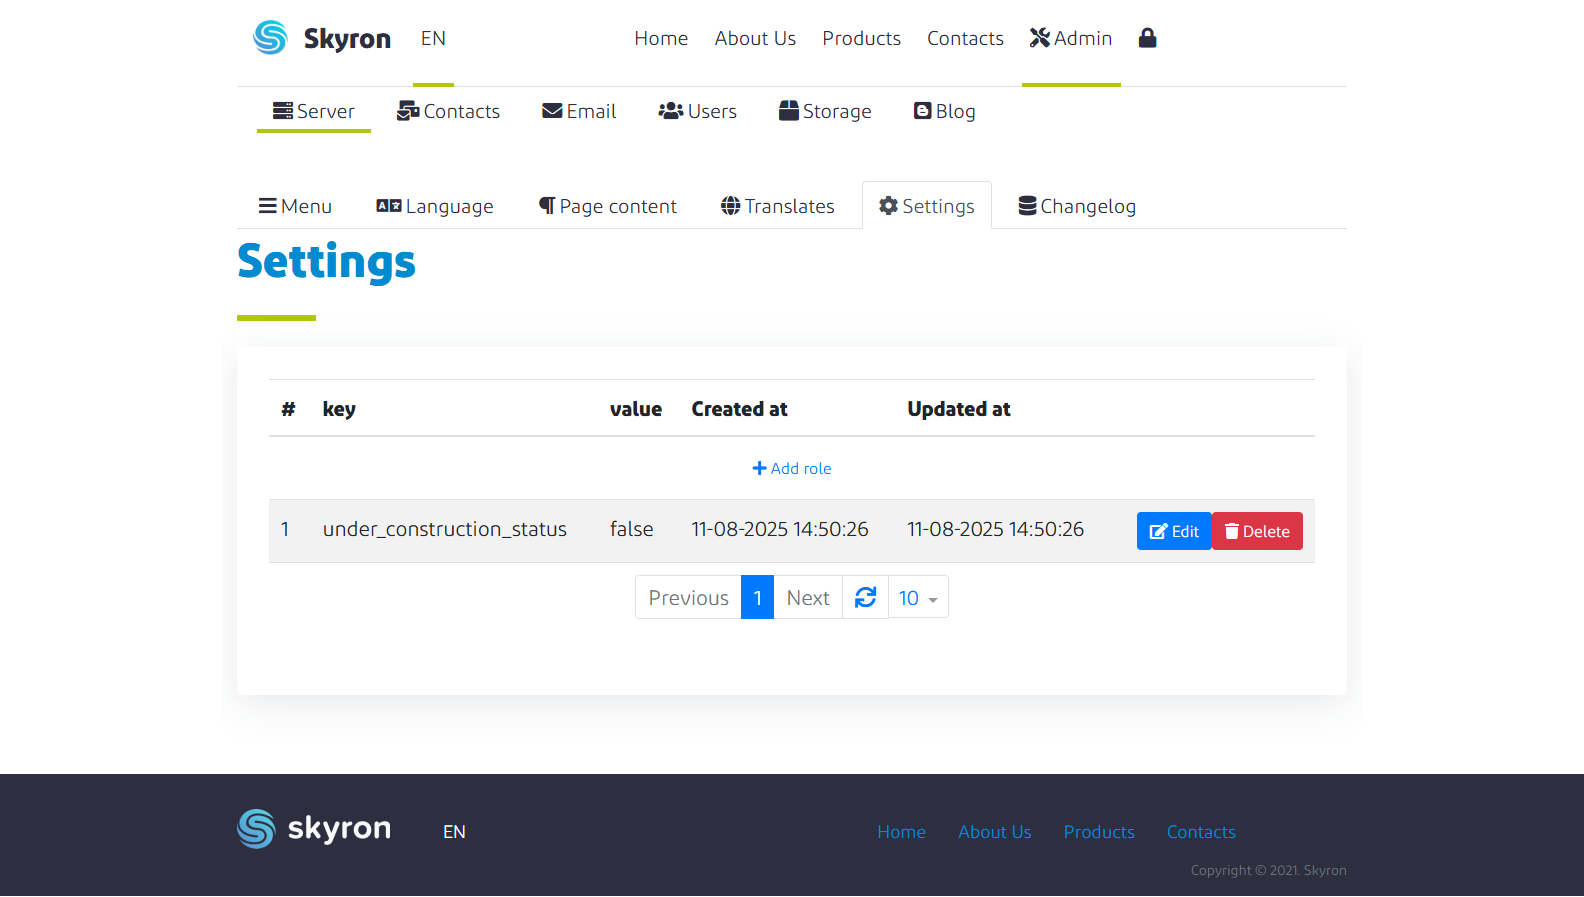Click the Server rack icon

pyautogui.click(x=283, y=111)
